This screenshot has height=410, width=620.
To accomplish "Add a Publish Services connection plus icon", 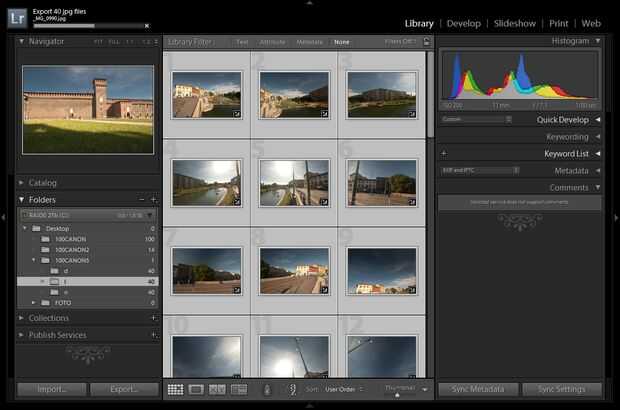I will (x=154, y=335).
